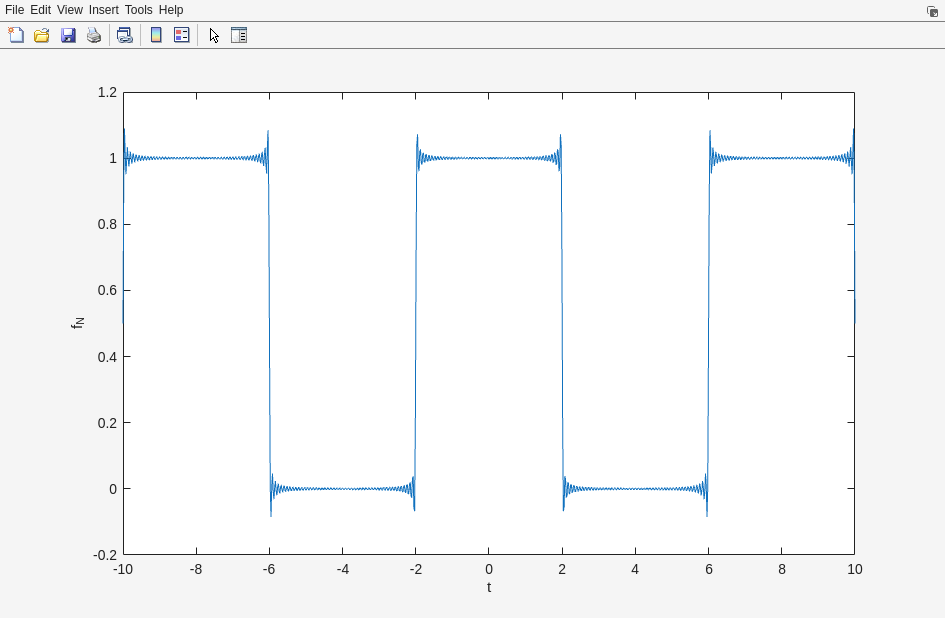This screenshot has height=618, width=945.
Task: Expand the Tools menu
Action: point(139,10)
